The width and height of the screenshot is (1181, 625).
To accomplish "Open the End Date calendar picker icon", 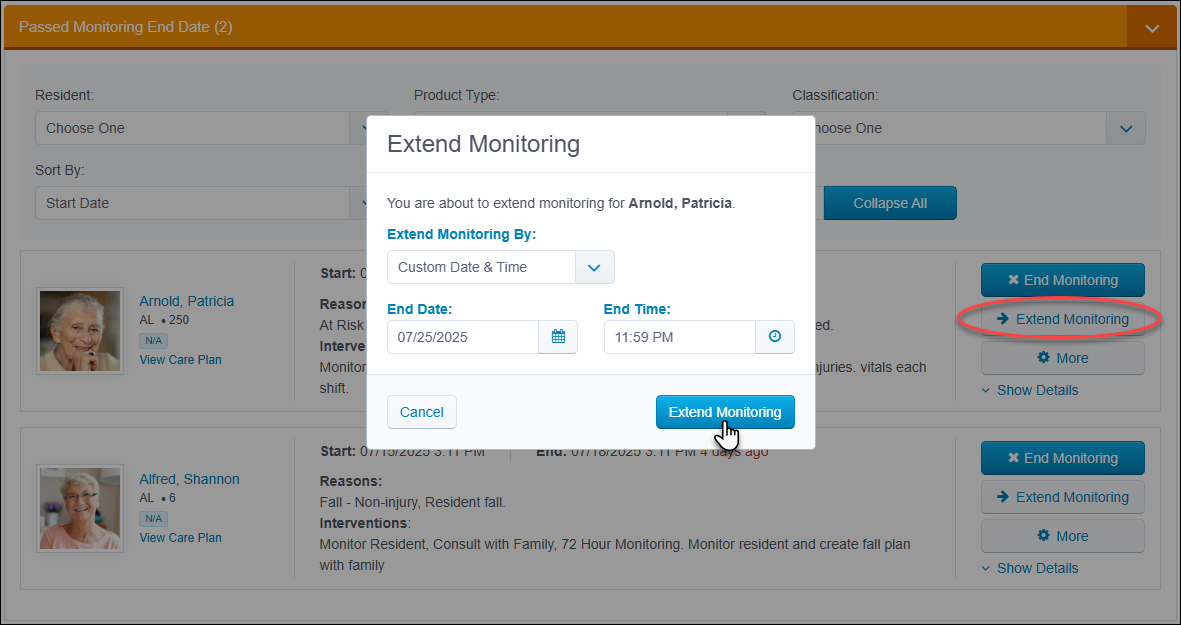I will point(558,337).
